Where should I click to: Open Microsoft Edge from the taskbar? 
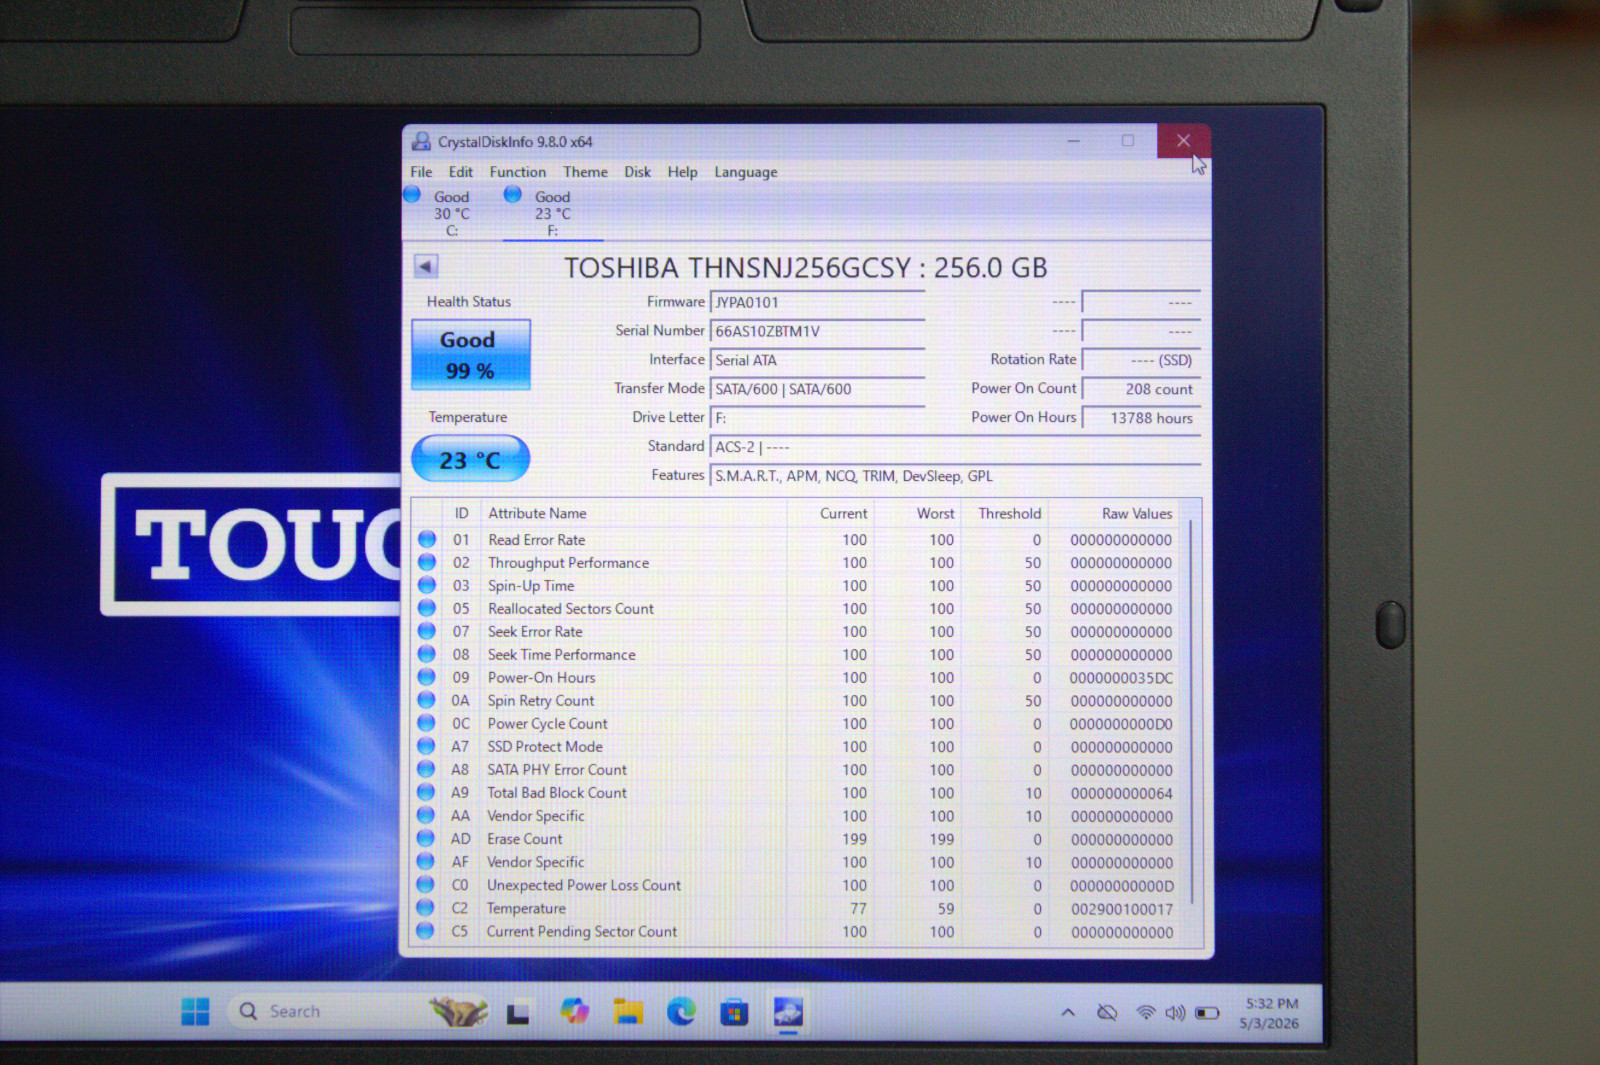click(682, 1012)
